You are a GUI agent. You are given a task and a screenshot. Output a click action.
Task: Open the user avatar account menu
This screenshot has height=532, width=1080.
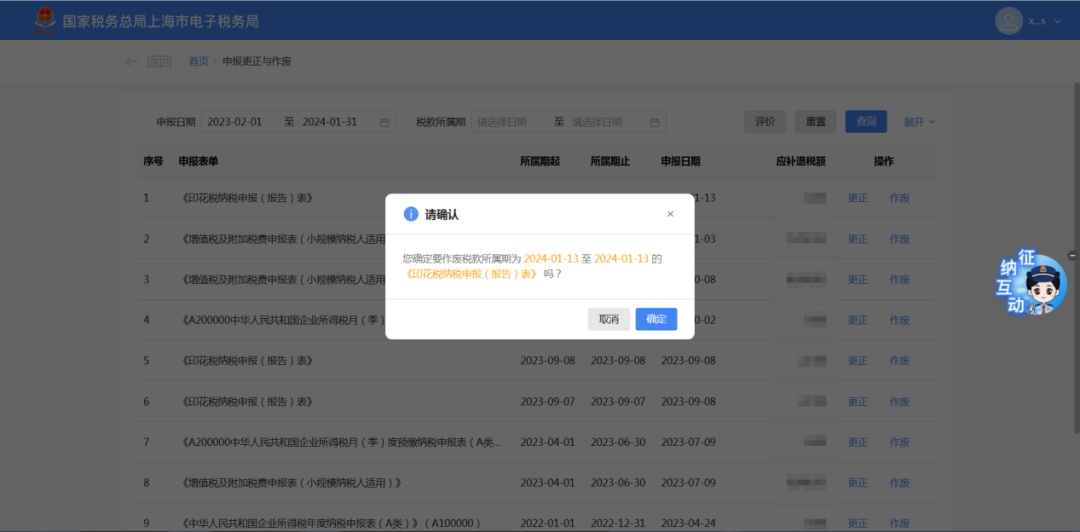coord(1008,20)
